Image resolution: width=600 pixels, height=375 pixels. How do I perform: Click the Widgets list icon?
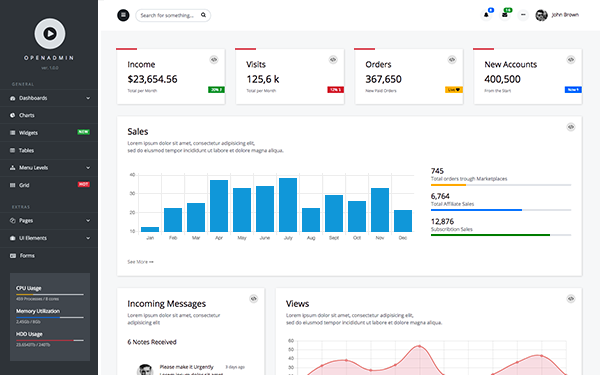coord(13,133)
